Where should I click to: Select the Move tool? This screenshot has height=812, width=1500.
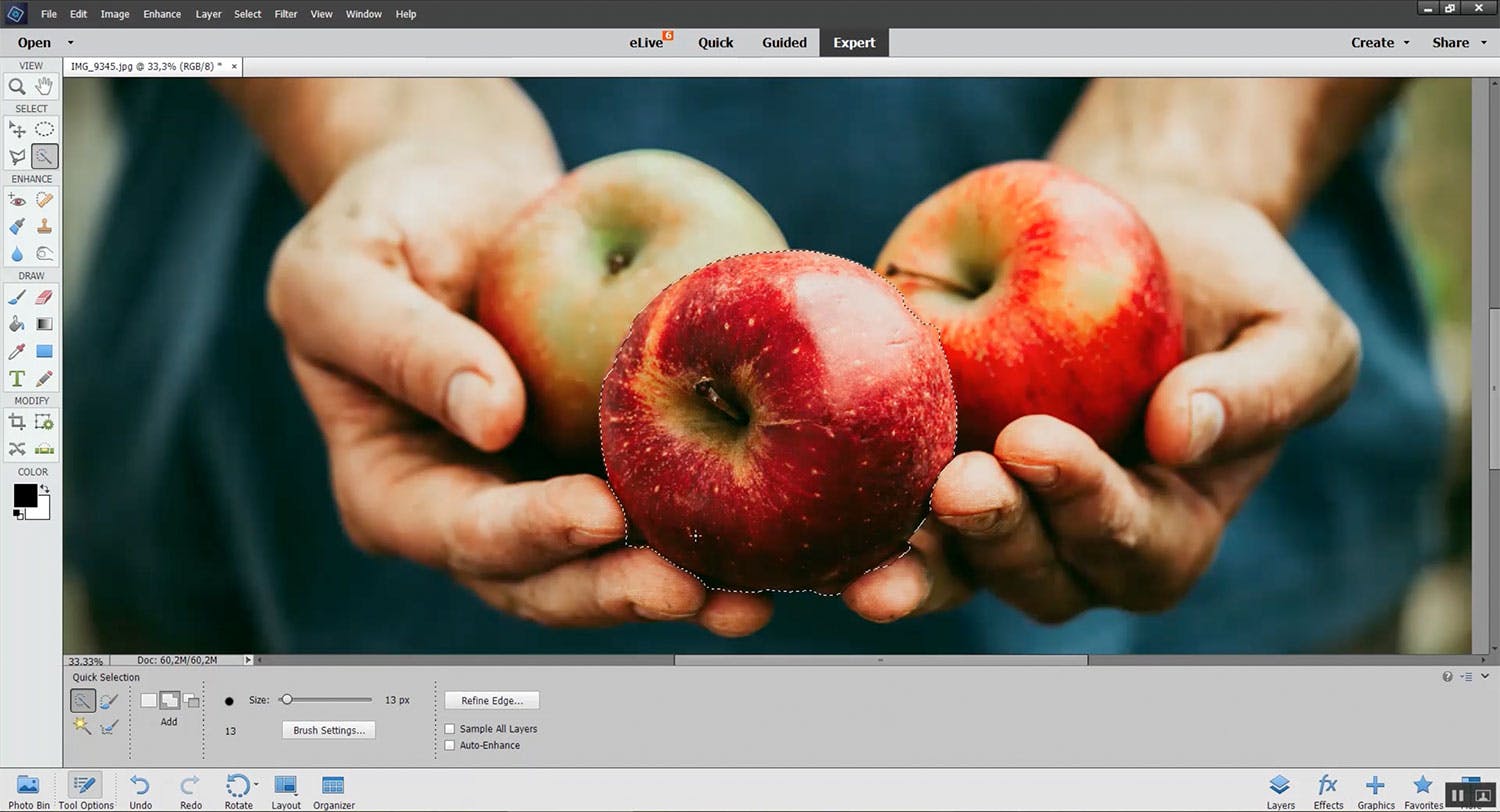click(x=17, y=130)
